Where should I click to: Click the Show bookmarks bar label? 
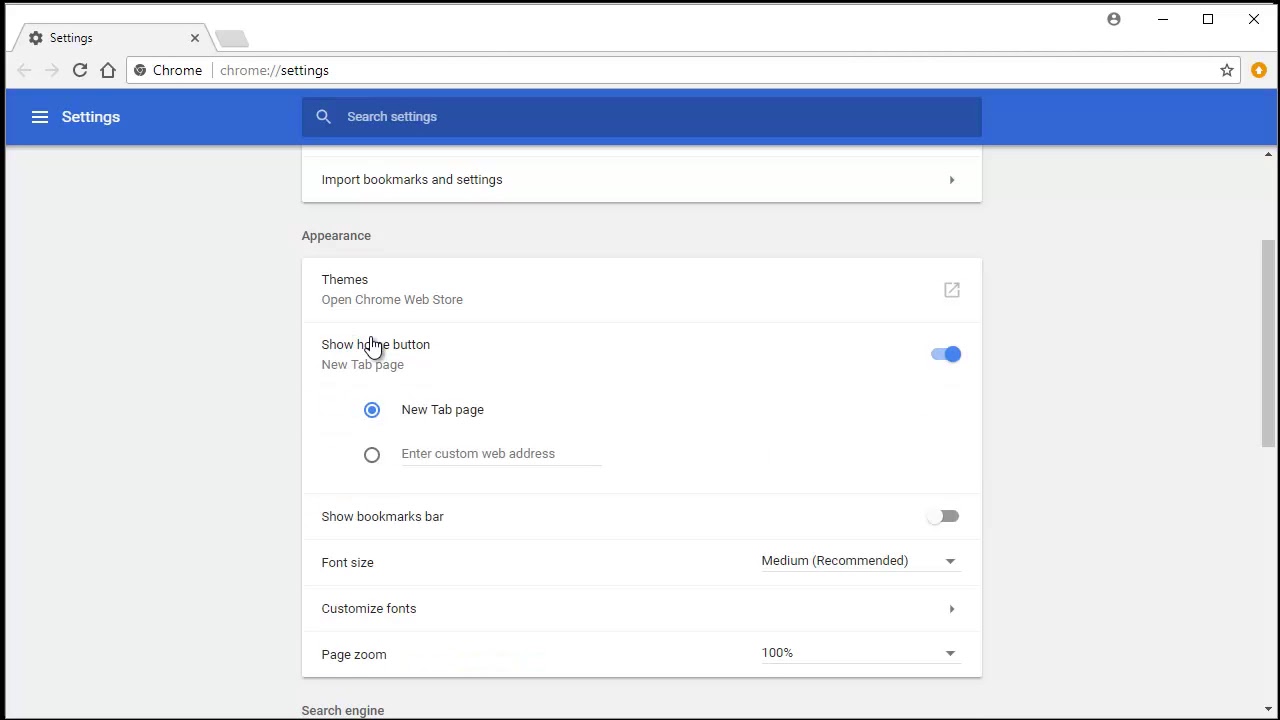(382, 517)
